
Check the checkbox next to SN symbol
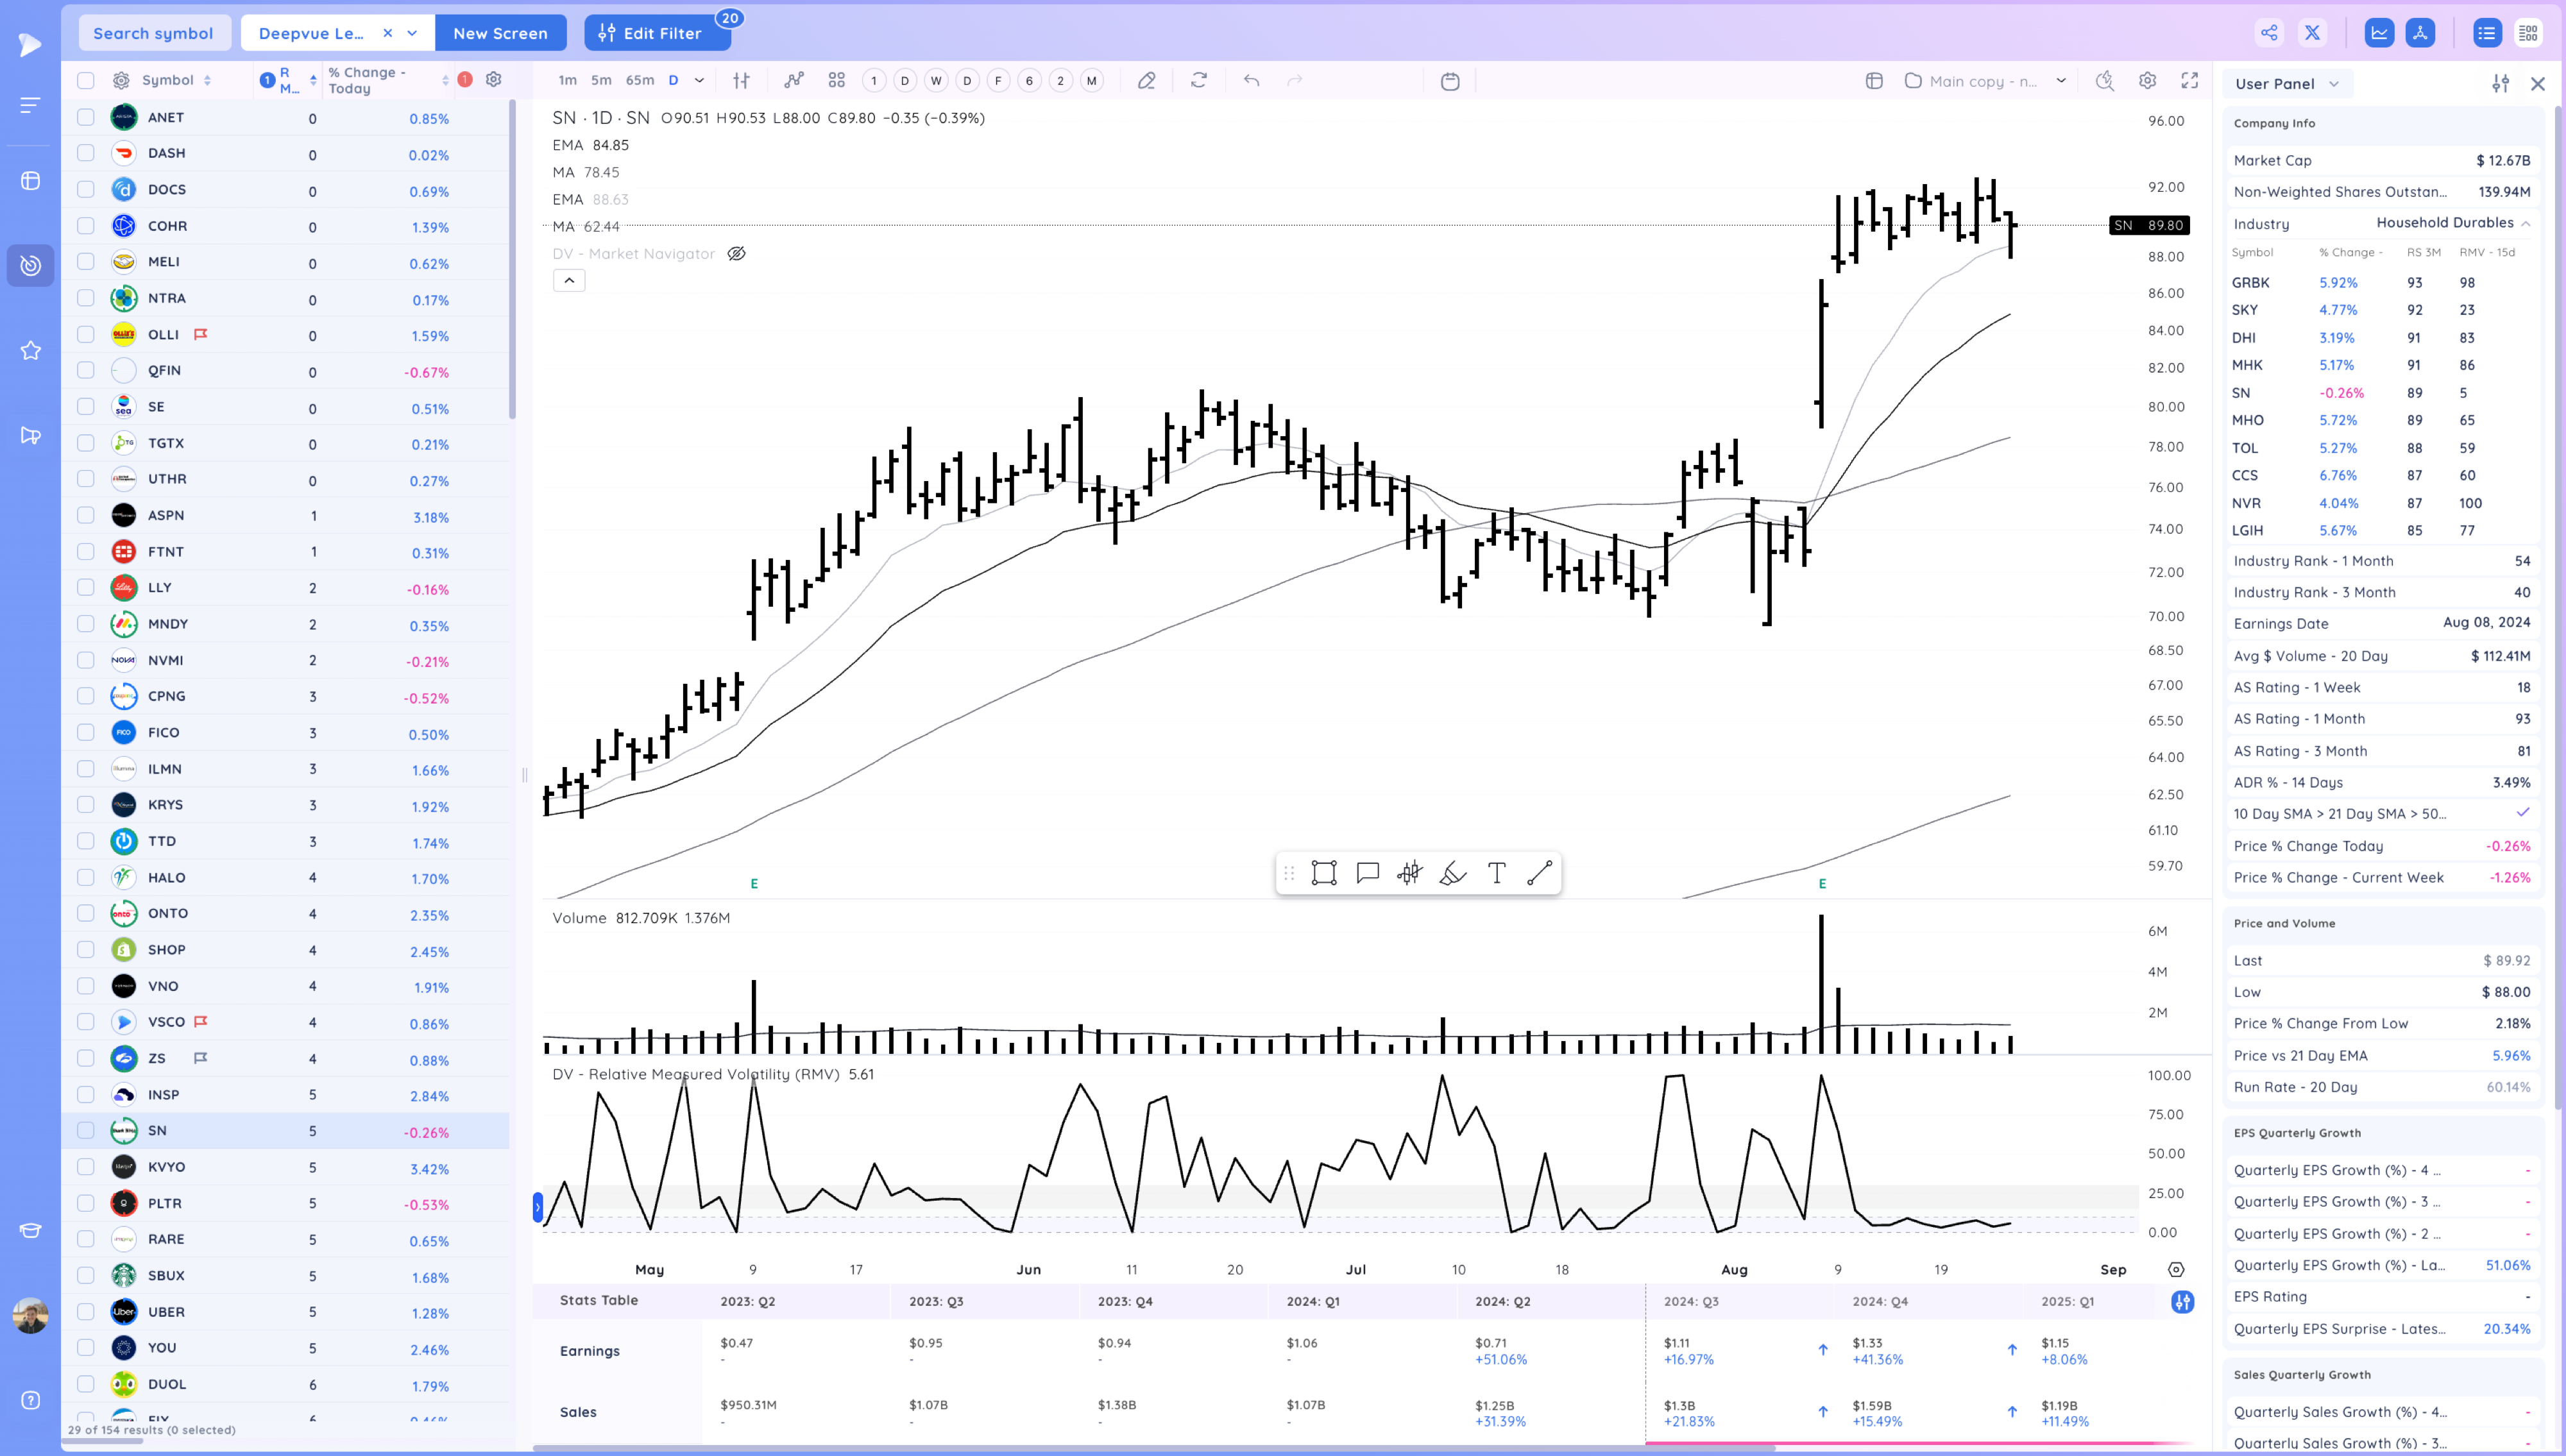coord(85,1130)
